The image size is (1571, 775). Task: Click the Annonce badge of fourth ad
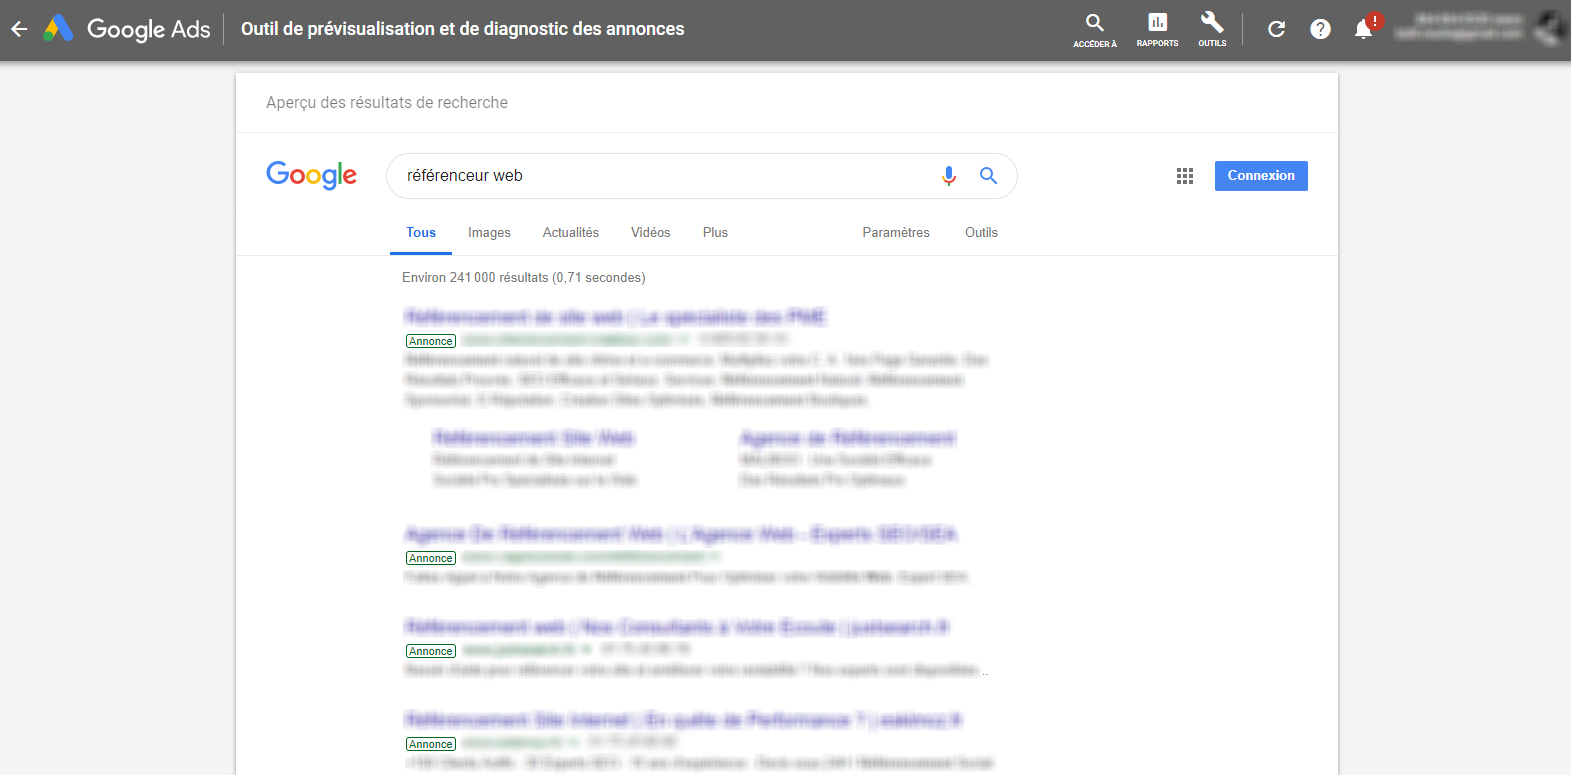coord(431,745)
